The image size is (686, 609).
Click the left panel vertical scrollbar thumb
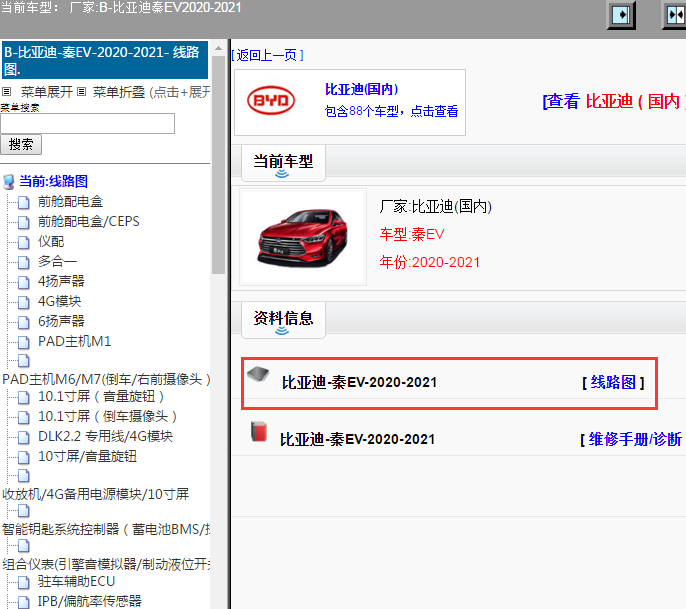pos(218,165)
